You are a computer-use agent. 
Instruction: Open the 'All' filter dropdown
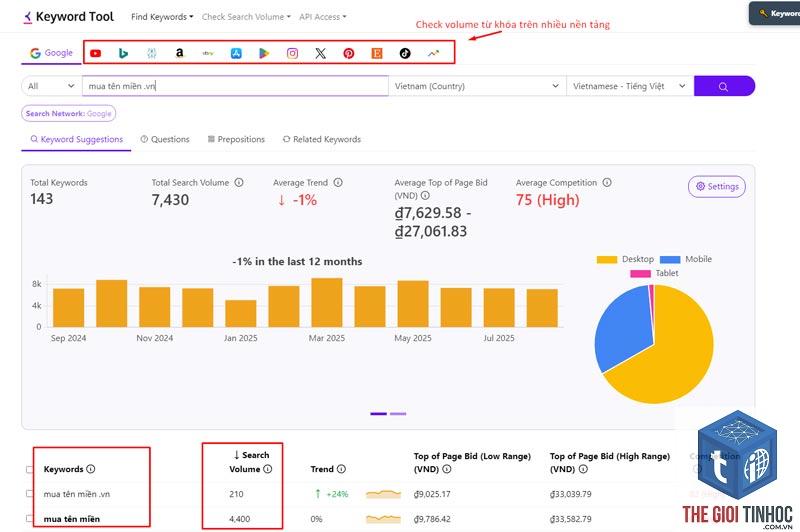point(52,86)
